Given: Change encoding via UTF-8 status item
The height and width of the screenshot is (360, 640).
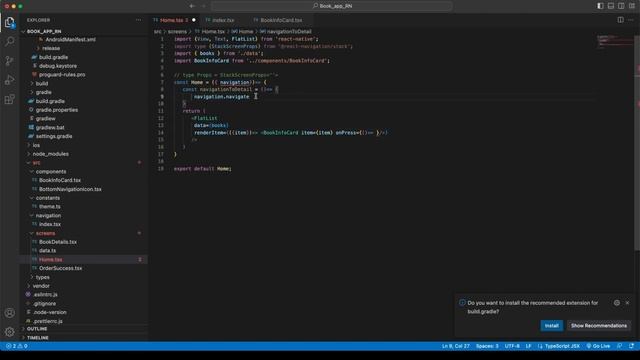Looking at the screenshot, I should point(512,346).
